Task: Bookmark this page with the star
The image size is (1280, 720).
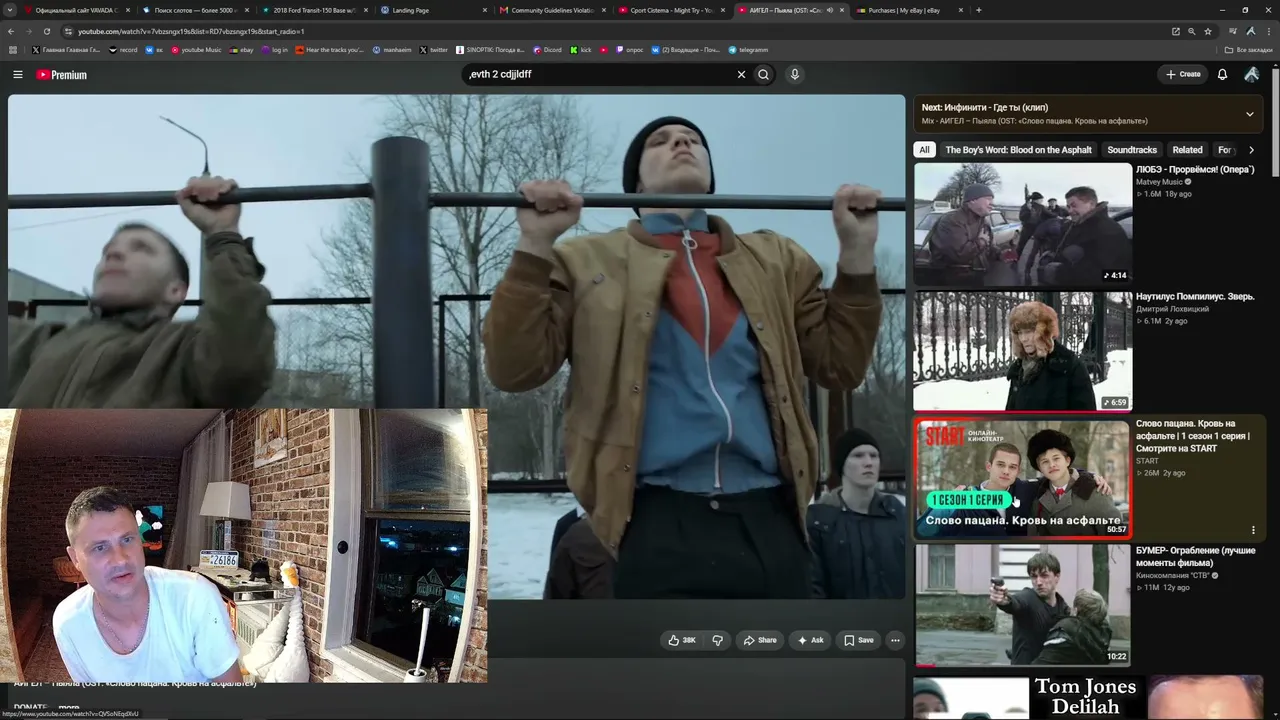Action: 1208,31
